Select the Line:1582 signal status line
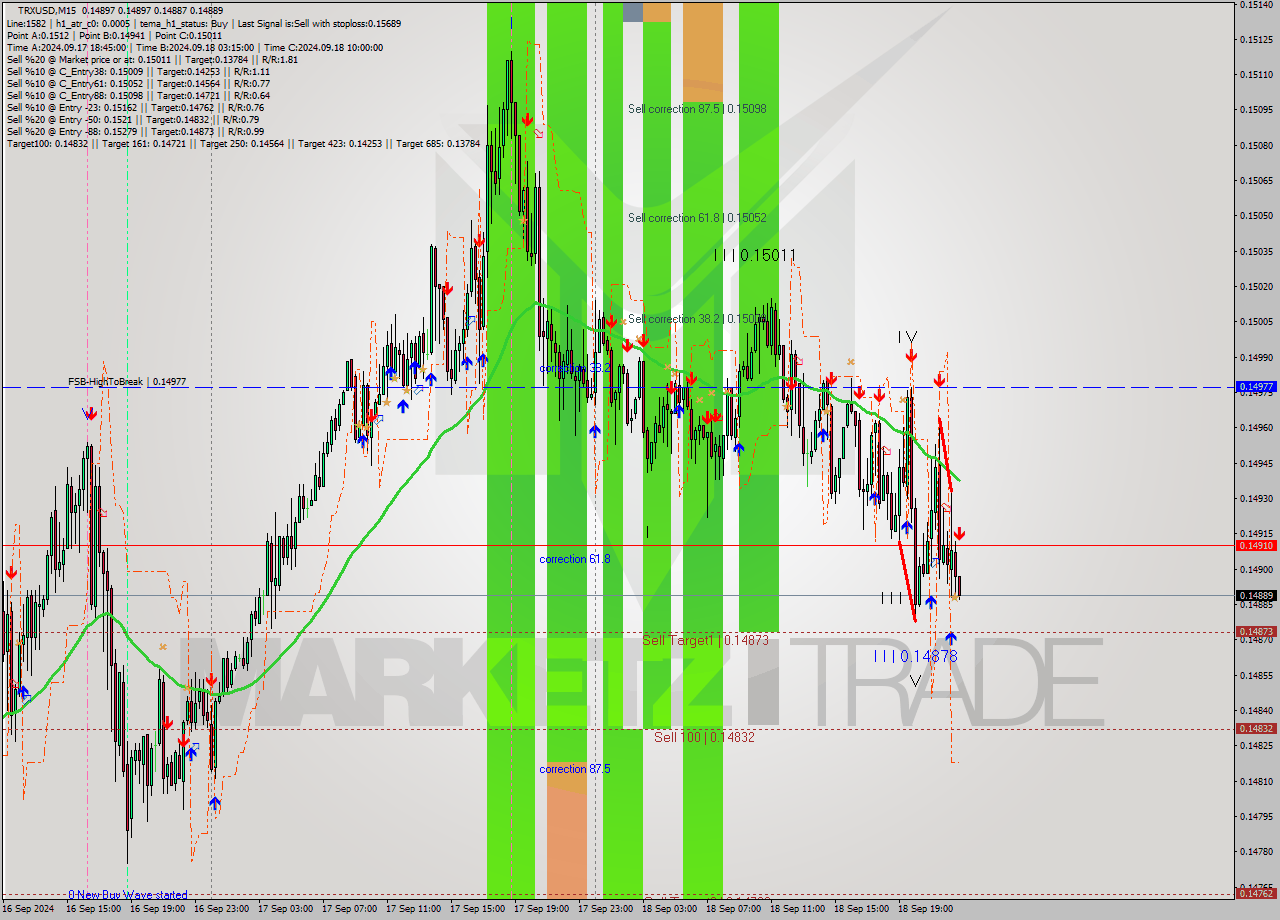This screenshot has height=920, width=1280. (x=203, y=22)
